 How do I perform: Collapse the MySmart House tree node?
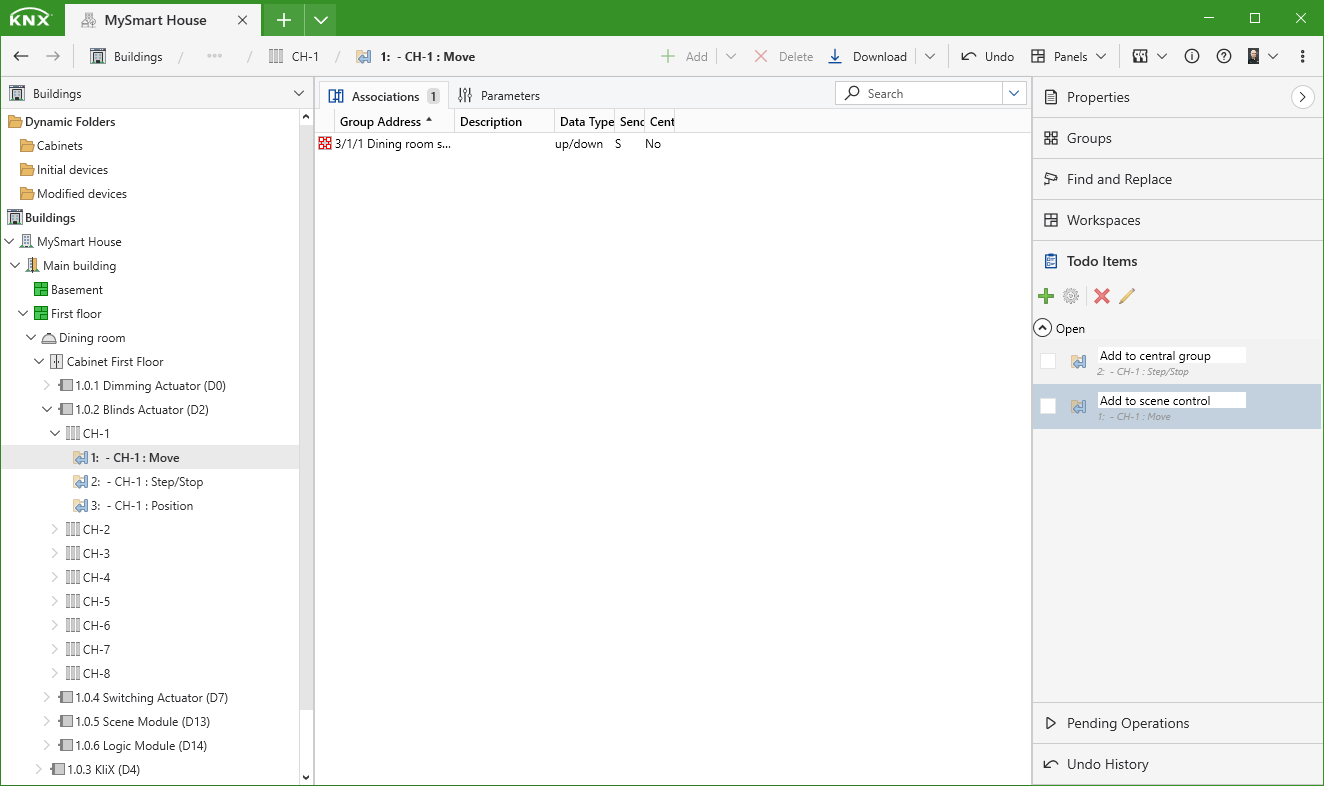(x=10, y=242)
